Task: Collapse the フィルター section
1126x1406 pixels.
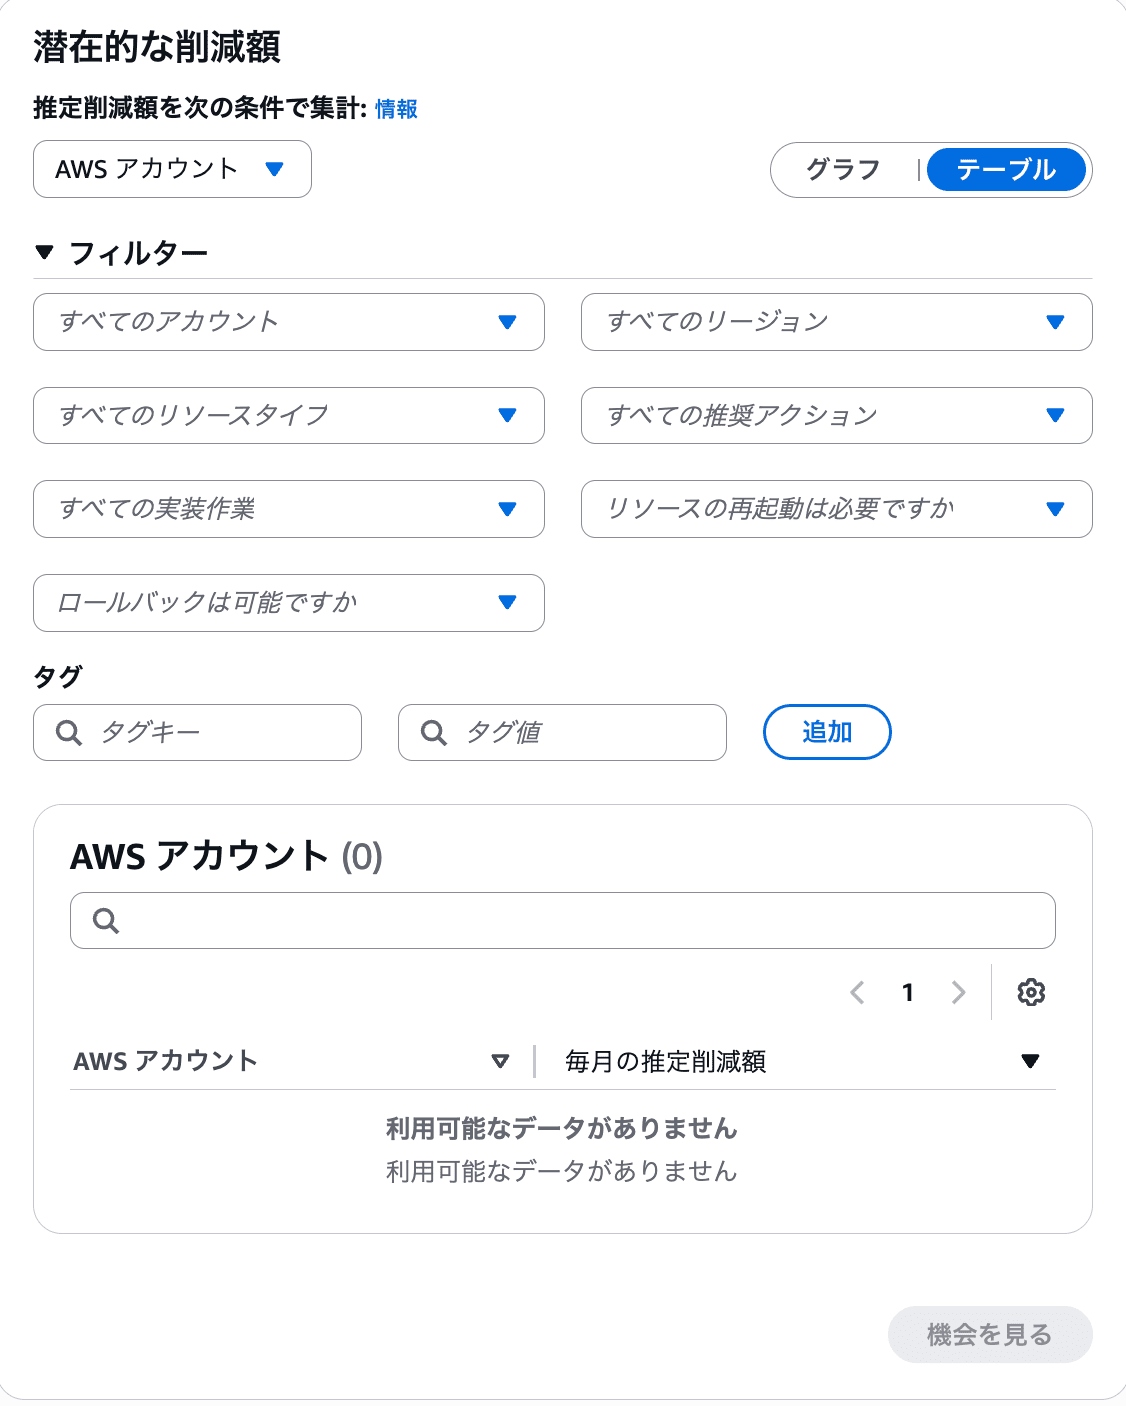Action: point(44,253)
